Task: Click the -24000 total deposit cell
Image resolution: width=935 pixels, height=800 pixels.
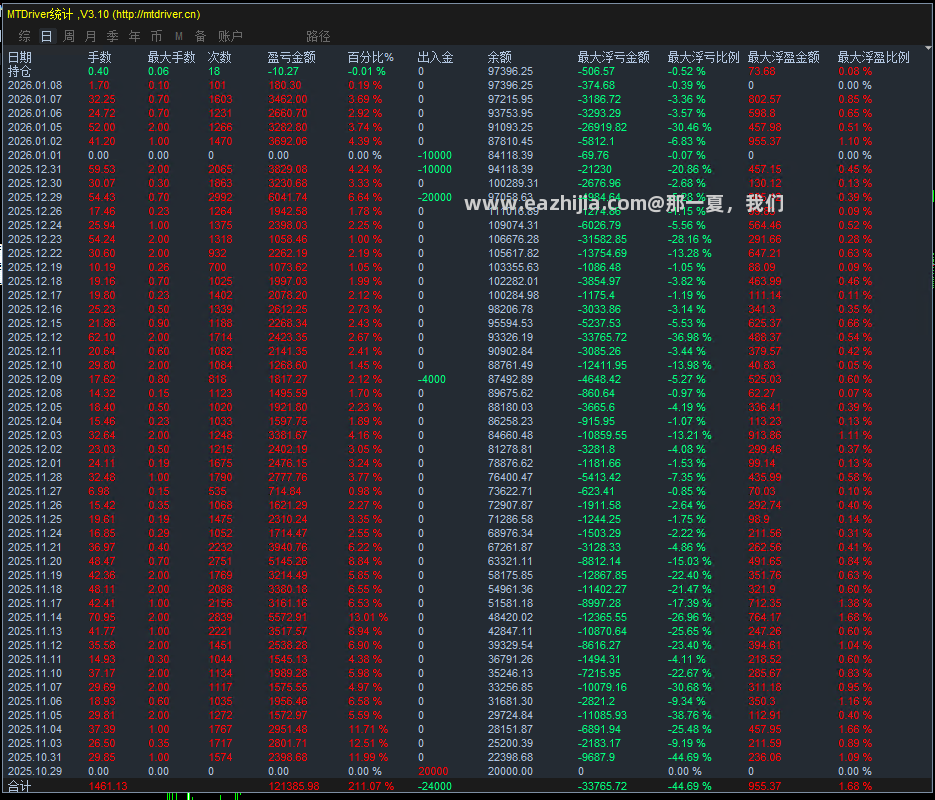Action: [435, 786]
